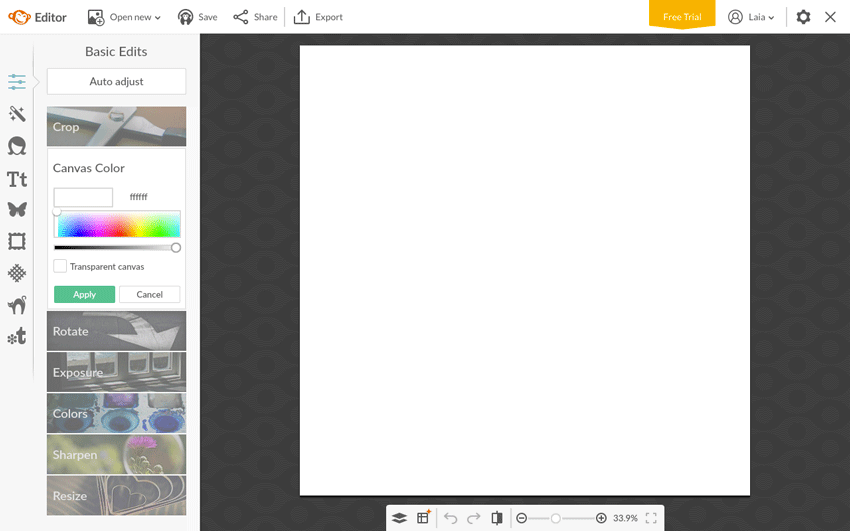
Task: Click the white canvas area
Action: pos(525,270)
